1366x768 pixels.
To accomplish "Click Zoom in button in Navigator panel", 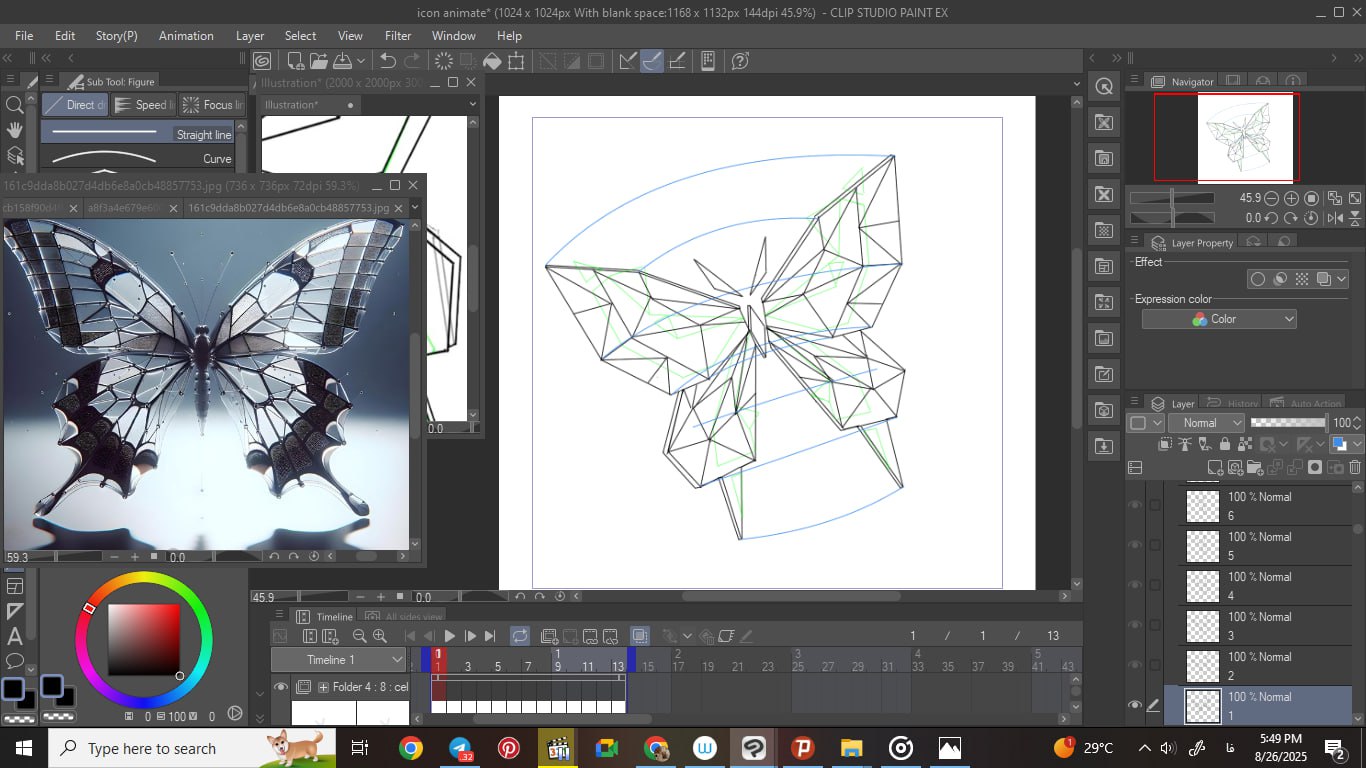I will point(1291,198).
